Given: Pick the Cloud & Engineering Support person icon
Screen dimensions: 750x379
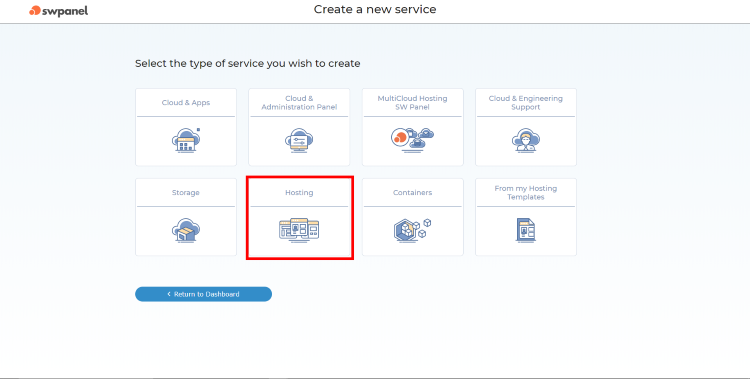Looking at the screenshot, I should tap(526, 140).
